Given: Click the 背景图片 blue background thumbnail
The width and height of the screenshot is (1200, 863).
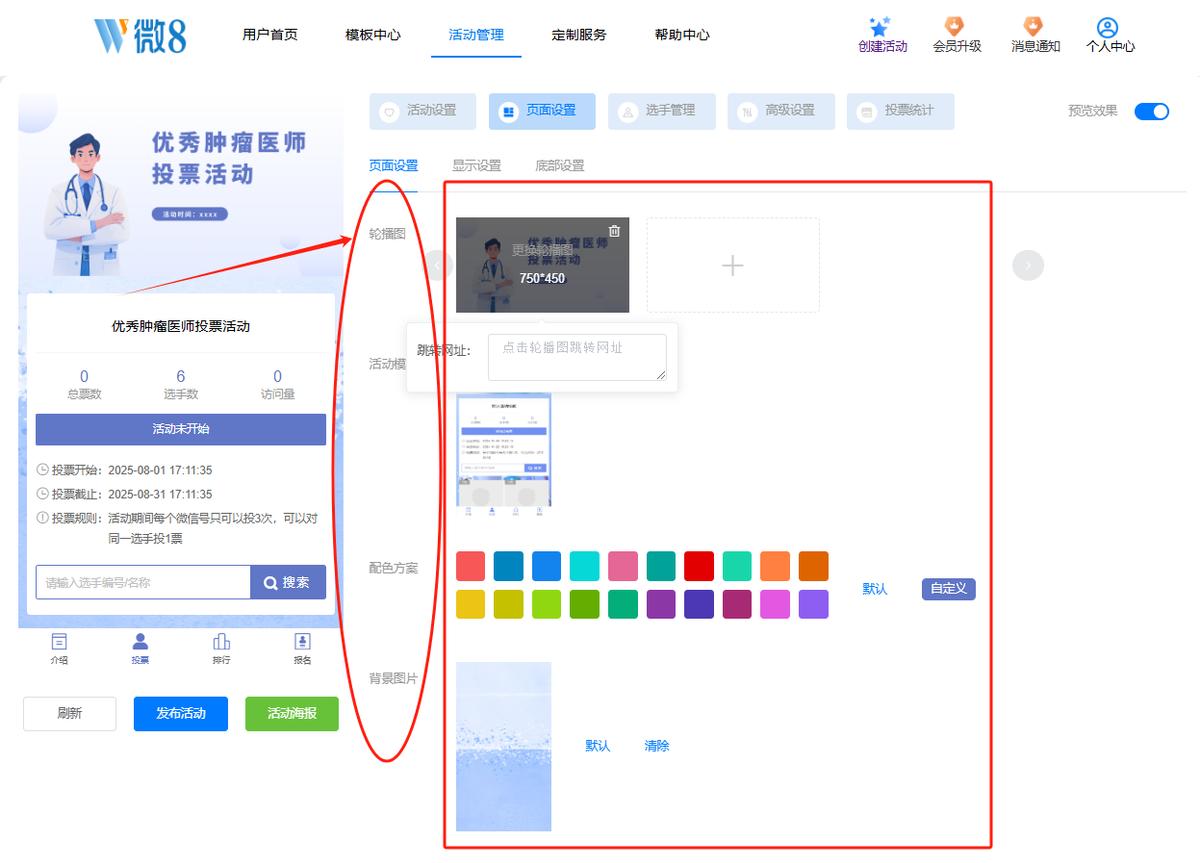Looking at the screenshot, I should [x=504, y=746].
